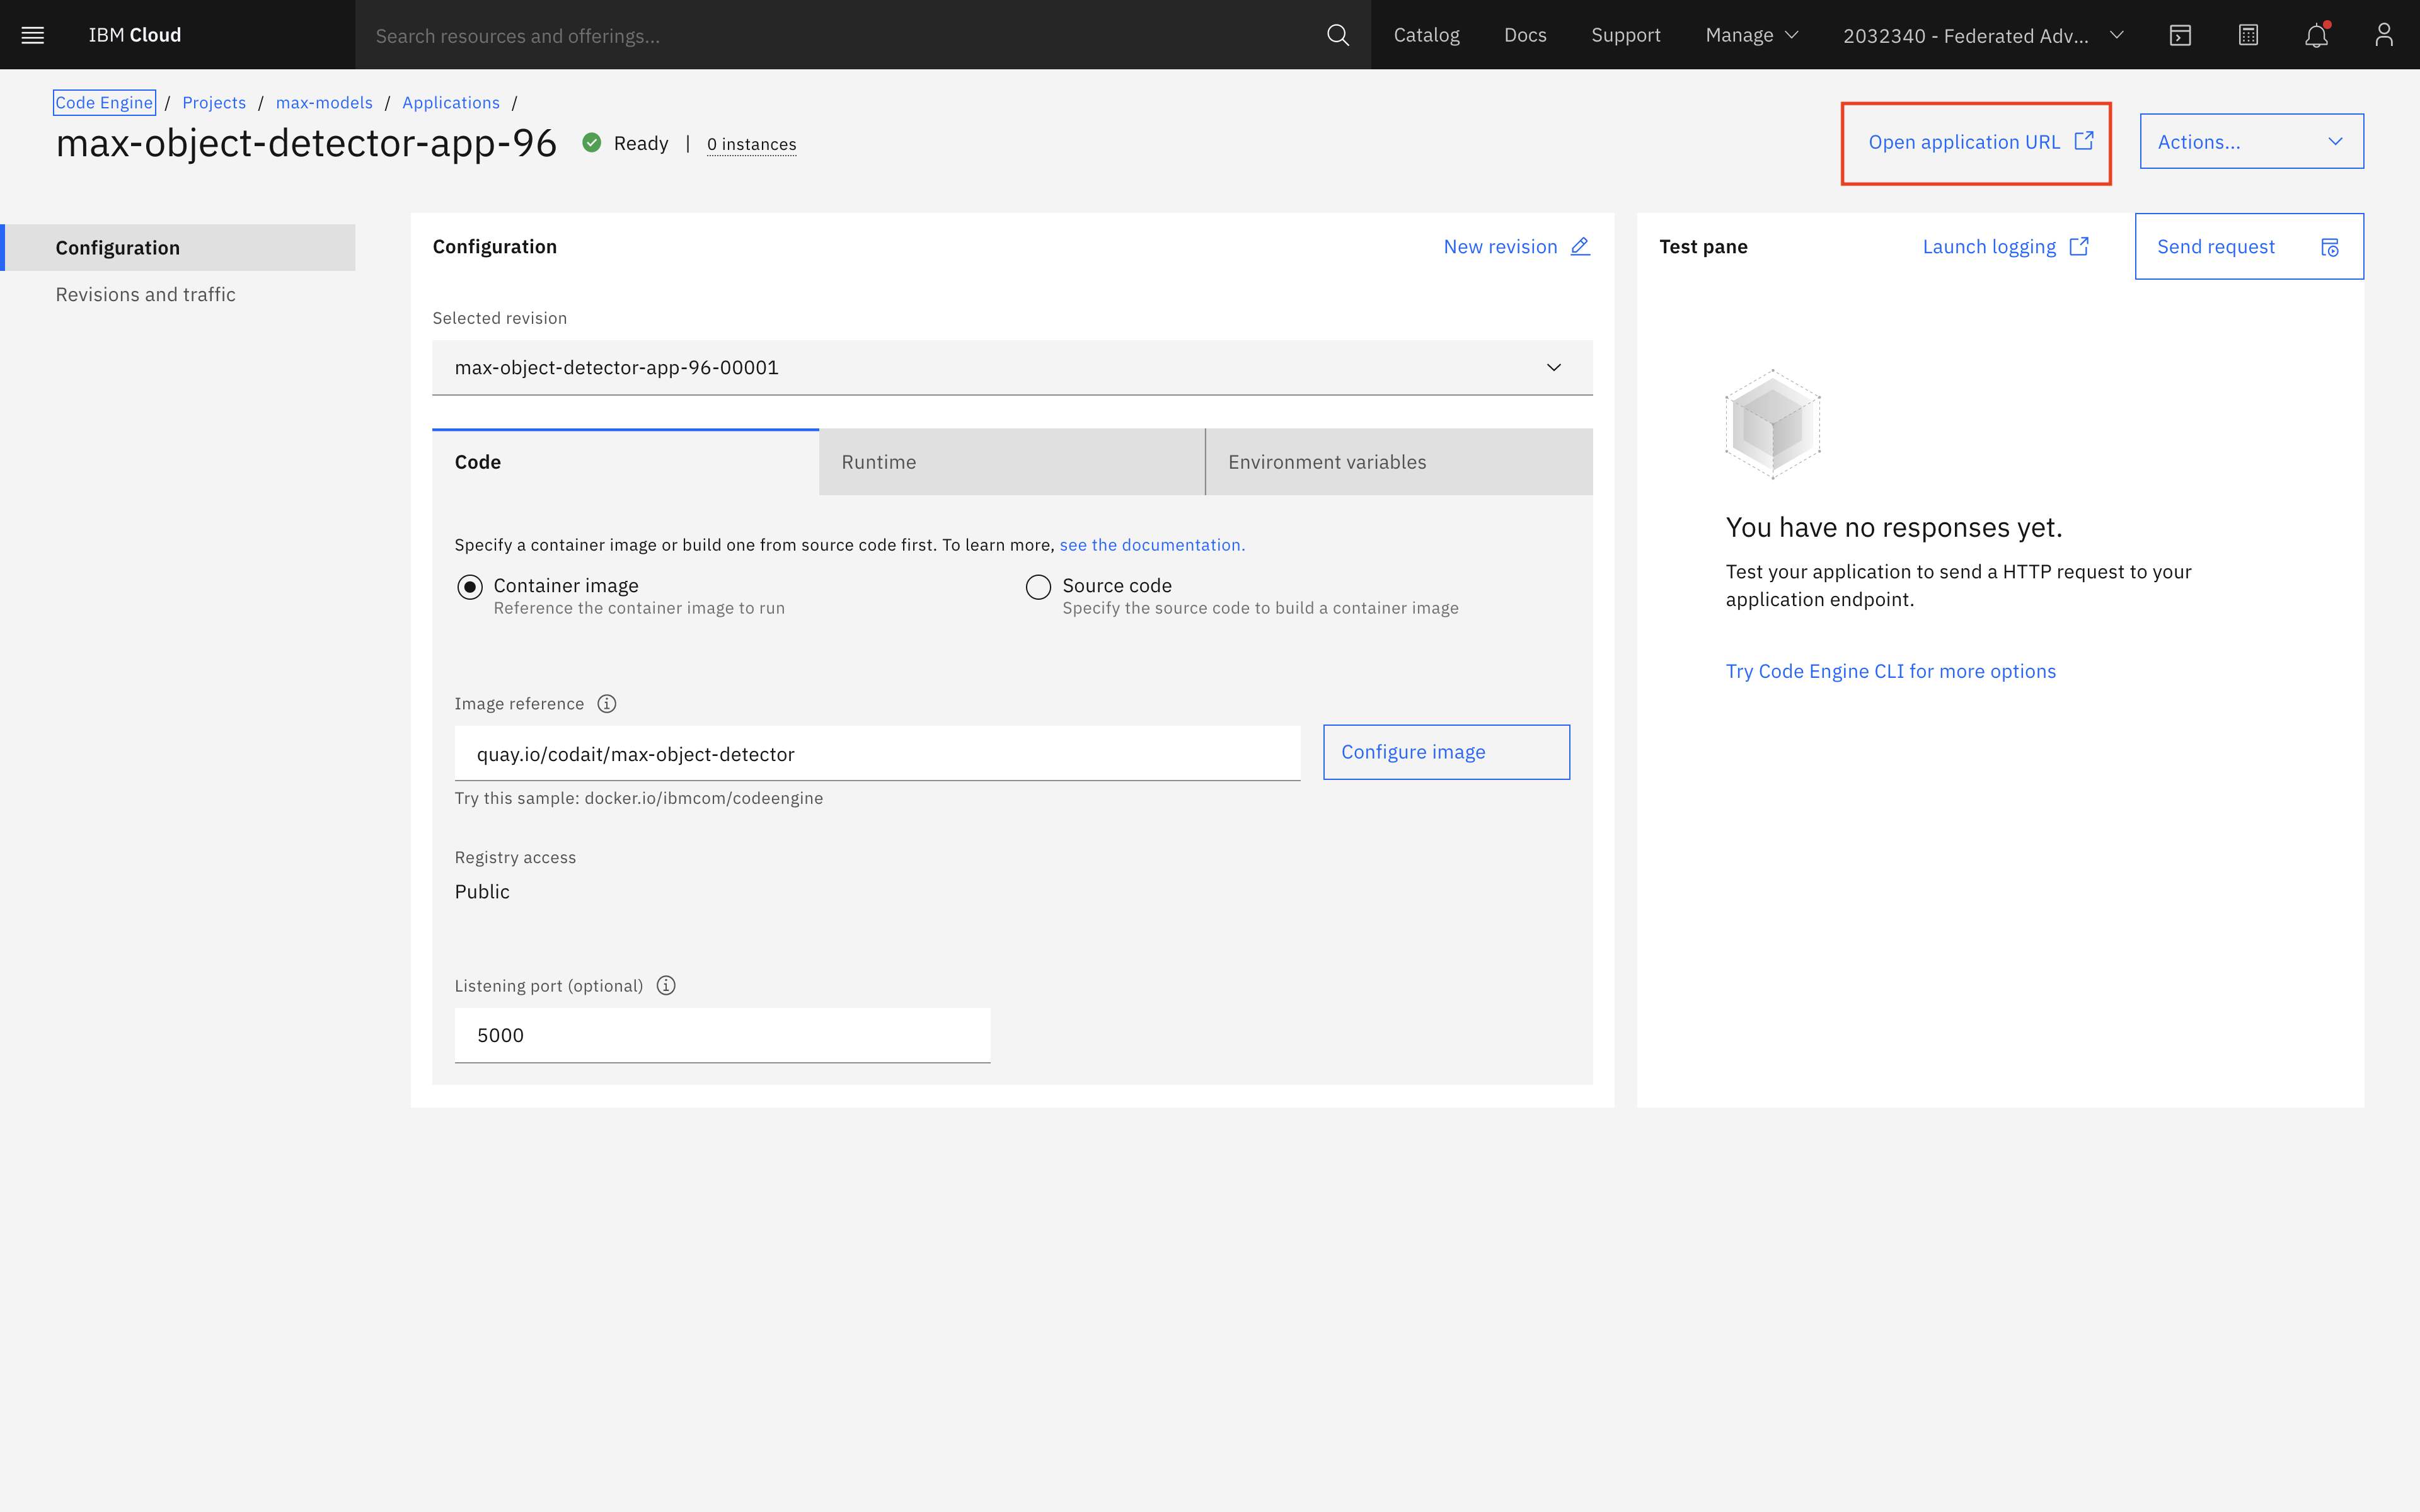
Task: Open the IBM Cloud Shell icon
Action: click(x=2180, y=35)
